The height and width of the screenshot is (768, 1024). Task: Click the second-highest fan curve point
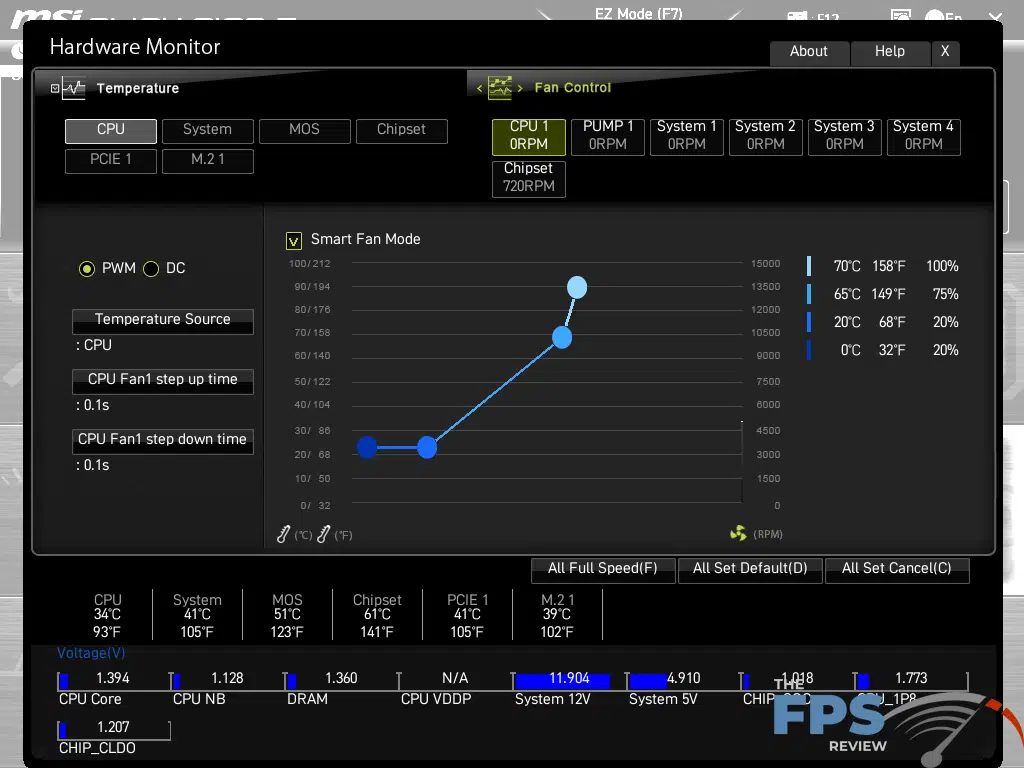point(562,338)
